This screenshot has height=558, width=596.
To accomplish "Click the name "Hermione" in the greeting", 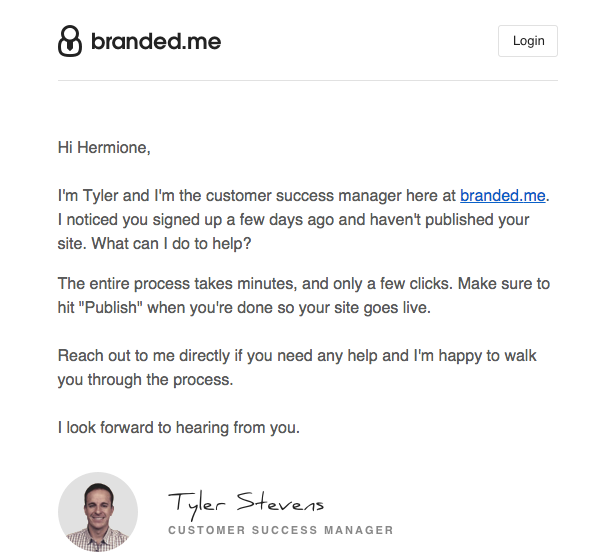I will [x=114, y=147].
